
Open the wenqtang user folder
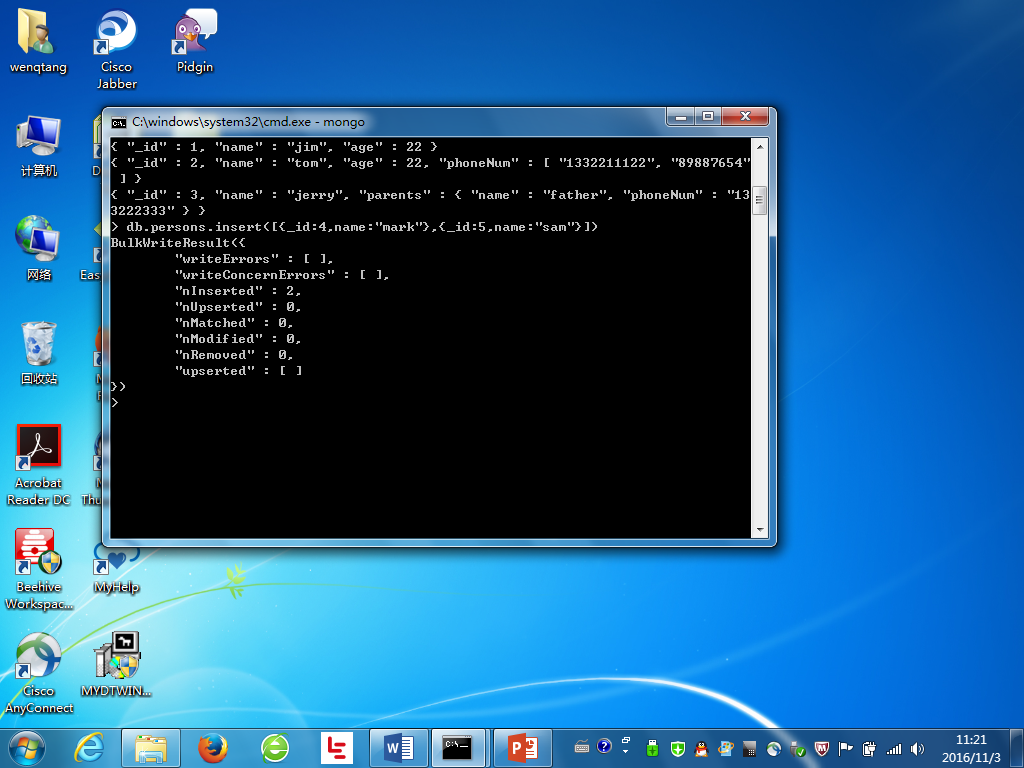tap(38, 41)
